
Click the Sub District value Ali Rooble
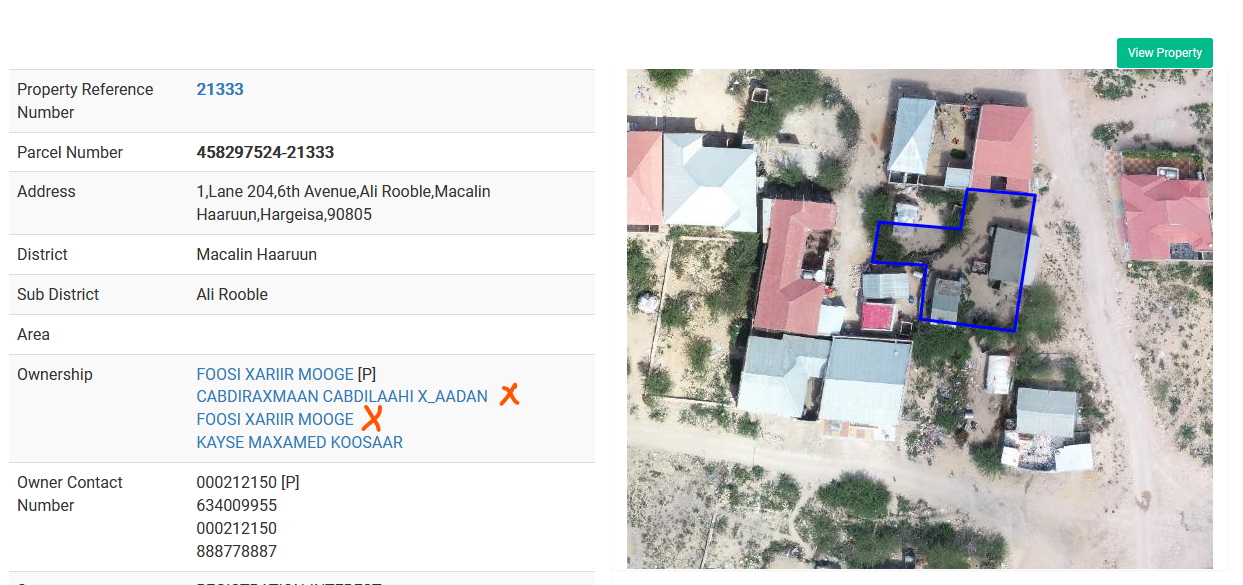pos(232,294)
